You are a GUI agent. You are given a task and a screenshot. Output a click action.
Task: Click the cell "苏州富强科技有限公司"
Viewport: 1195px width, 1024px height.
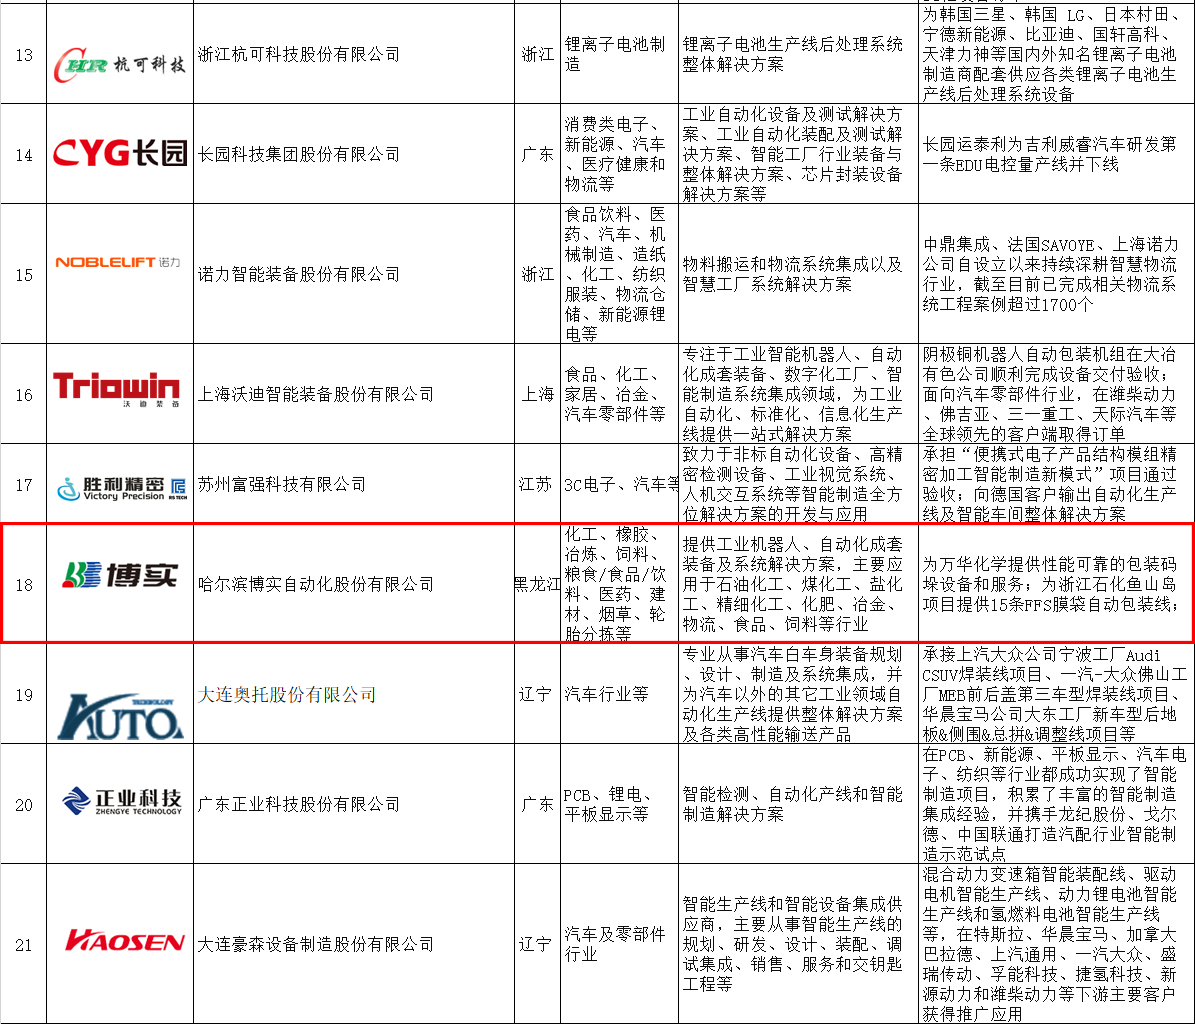[x=282, y=484]
